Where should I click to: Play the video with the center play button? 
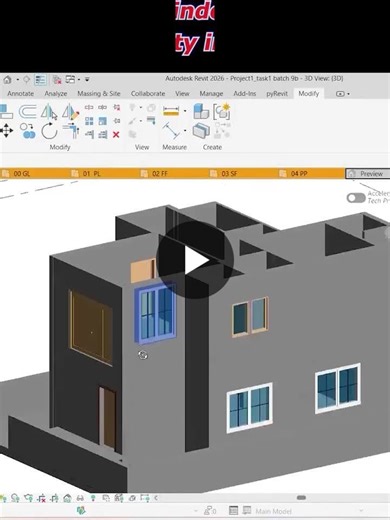(x=195, y=260)
